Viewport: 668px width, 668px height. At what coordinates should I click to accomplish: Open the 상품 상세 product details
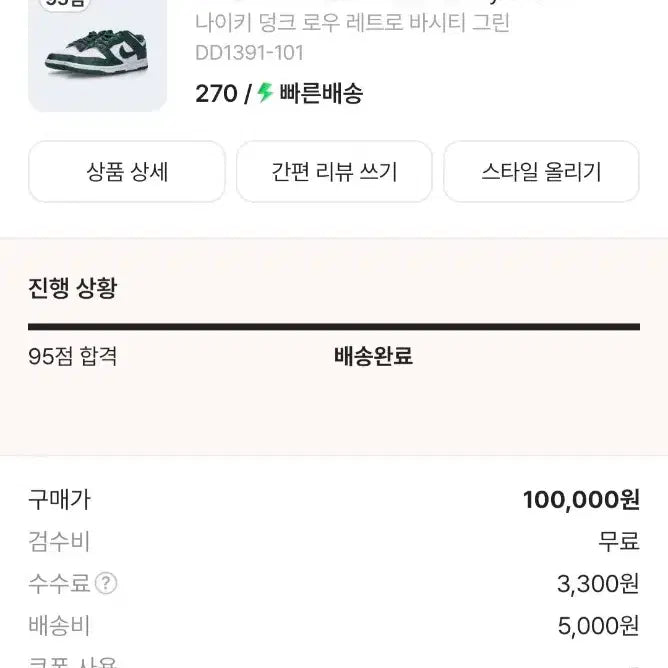[x=127, y=172]
